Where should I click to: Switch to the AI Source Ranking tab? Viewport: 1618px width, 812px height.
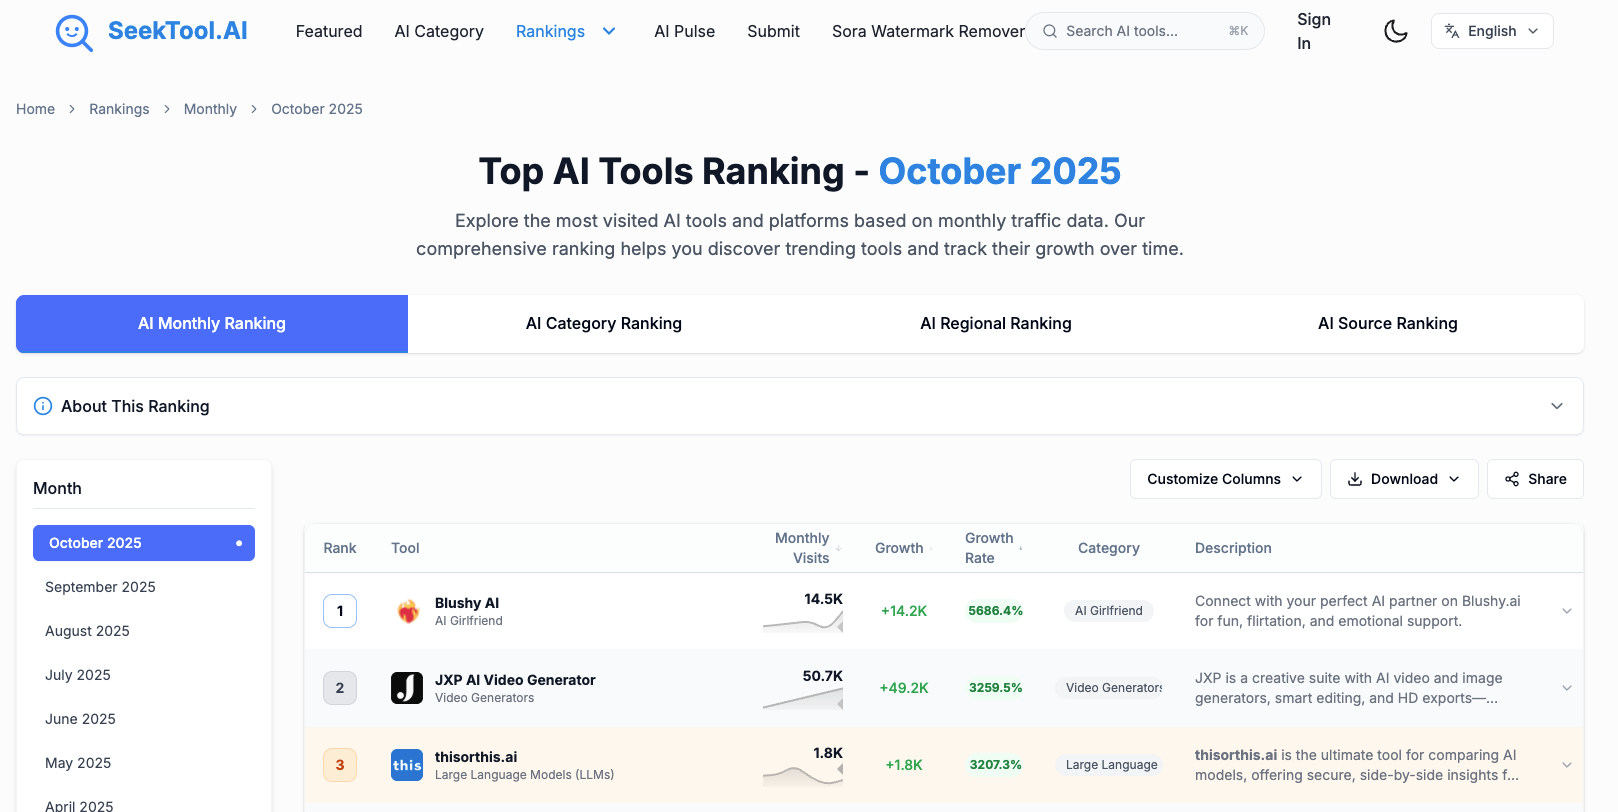pos(1388,324)
